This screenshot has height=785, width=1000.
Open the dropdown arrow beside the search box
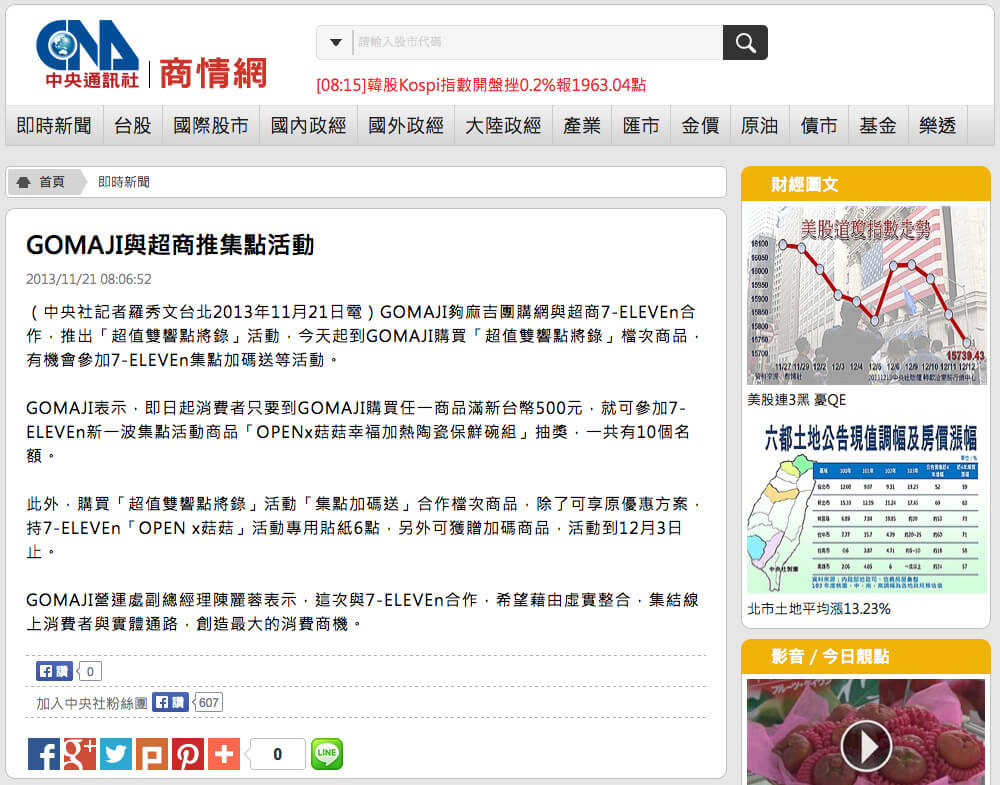pos(335,43)
